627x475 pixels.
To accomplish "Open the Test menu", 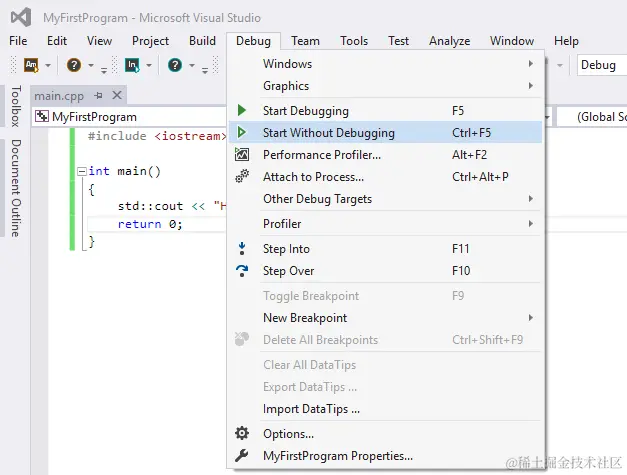I will coord(398,41).
